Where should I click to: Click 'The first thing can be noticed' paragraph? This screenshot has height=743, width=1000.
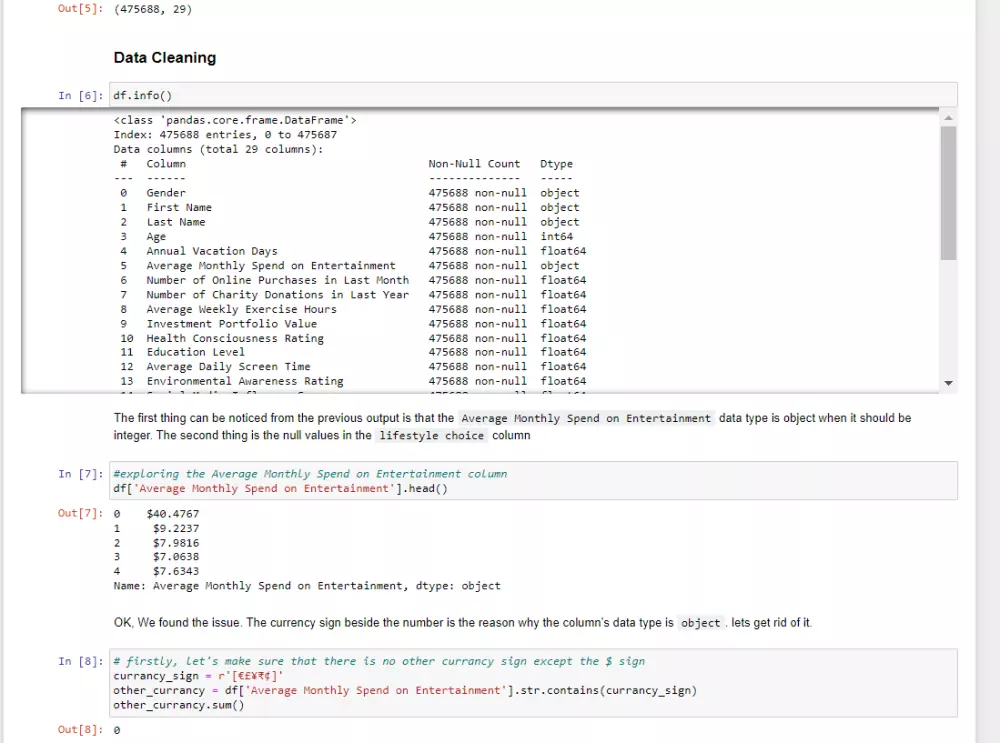tap(512, 427)
